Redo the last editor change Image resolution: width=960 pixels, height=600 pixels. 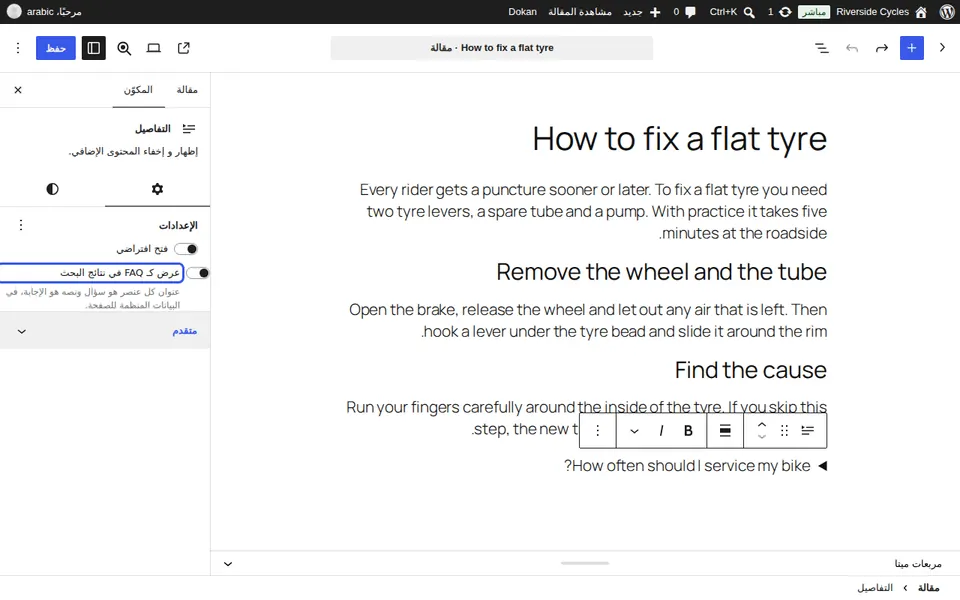coord(882,48)
